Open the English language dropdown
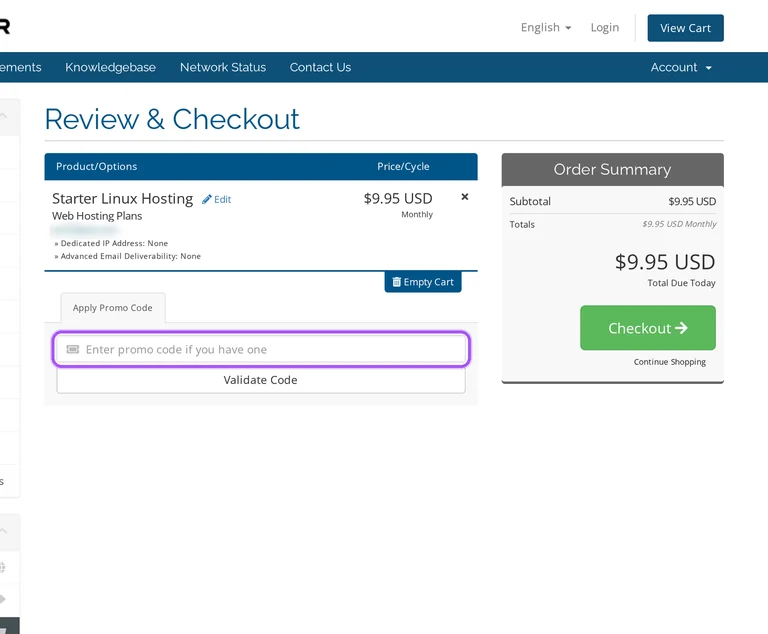Screen dimensions: 768x634 pyautogui.click(x=546, y=27)
